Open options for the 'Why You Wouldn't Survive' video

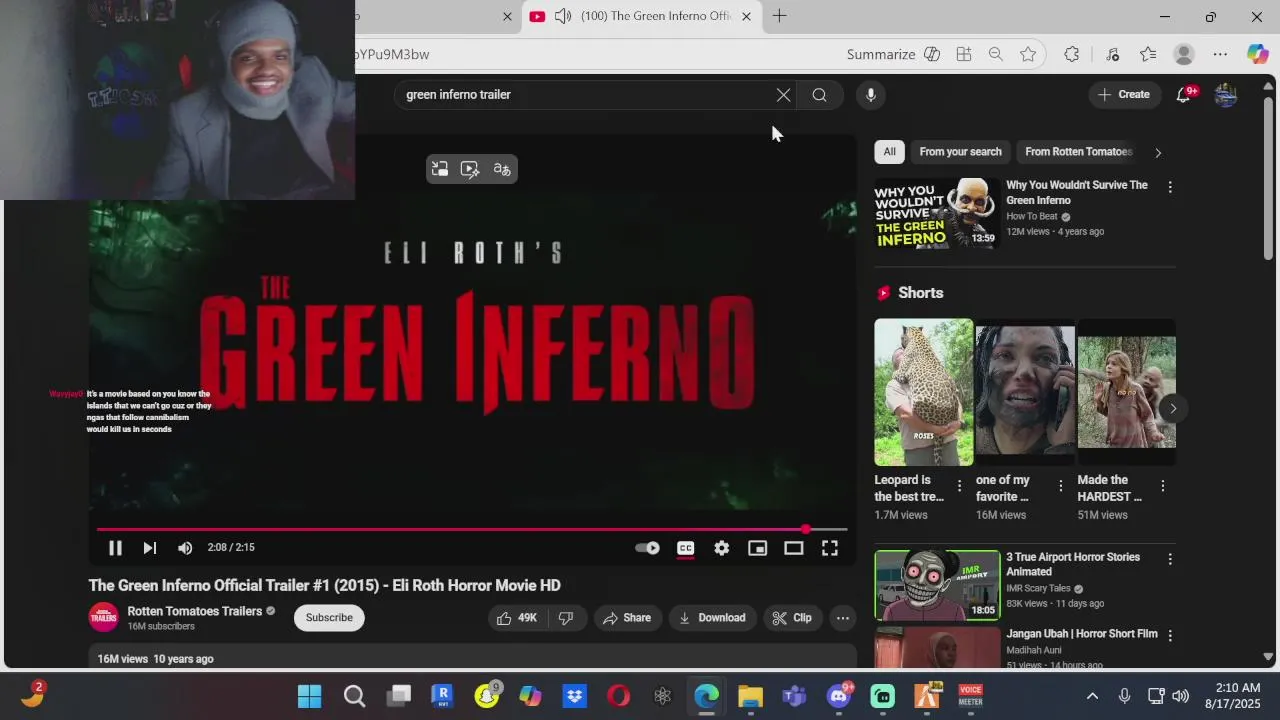click(x=1169, y=187)
